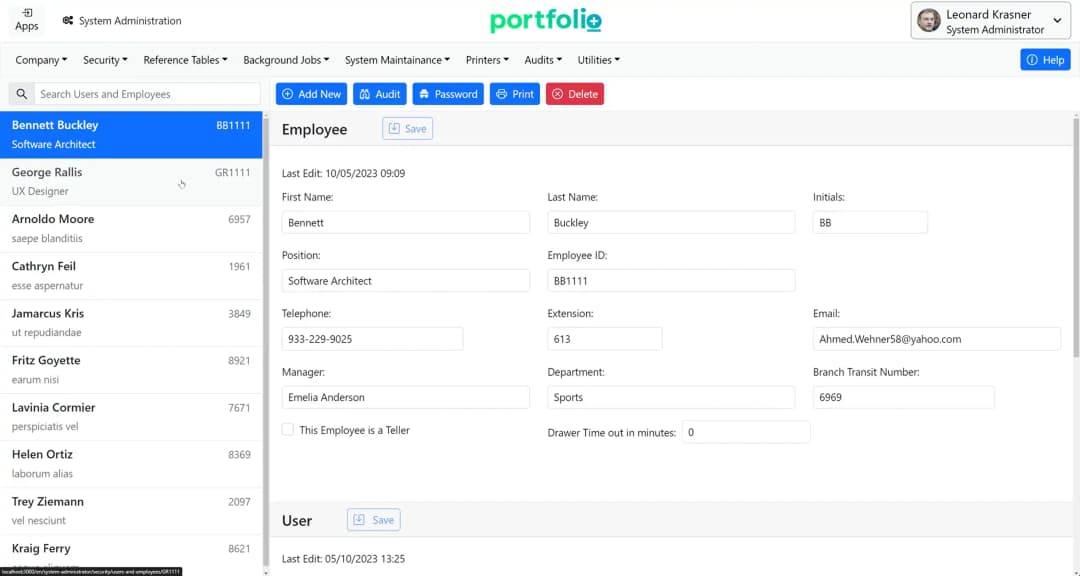This screenshot has height=576, width=1080.
Task: Enable This Employee is a Teller checkbox
Action: [x=289, y=429]
